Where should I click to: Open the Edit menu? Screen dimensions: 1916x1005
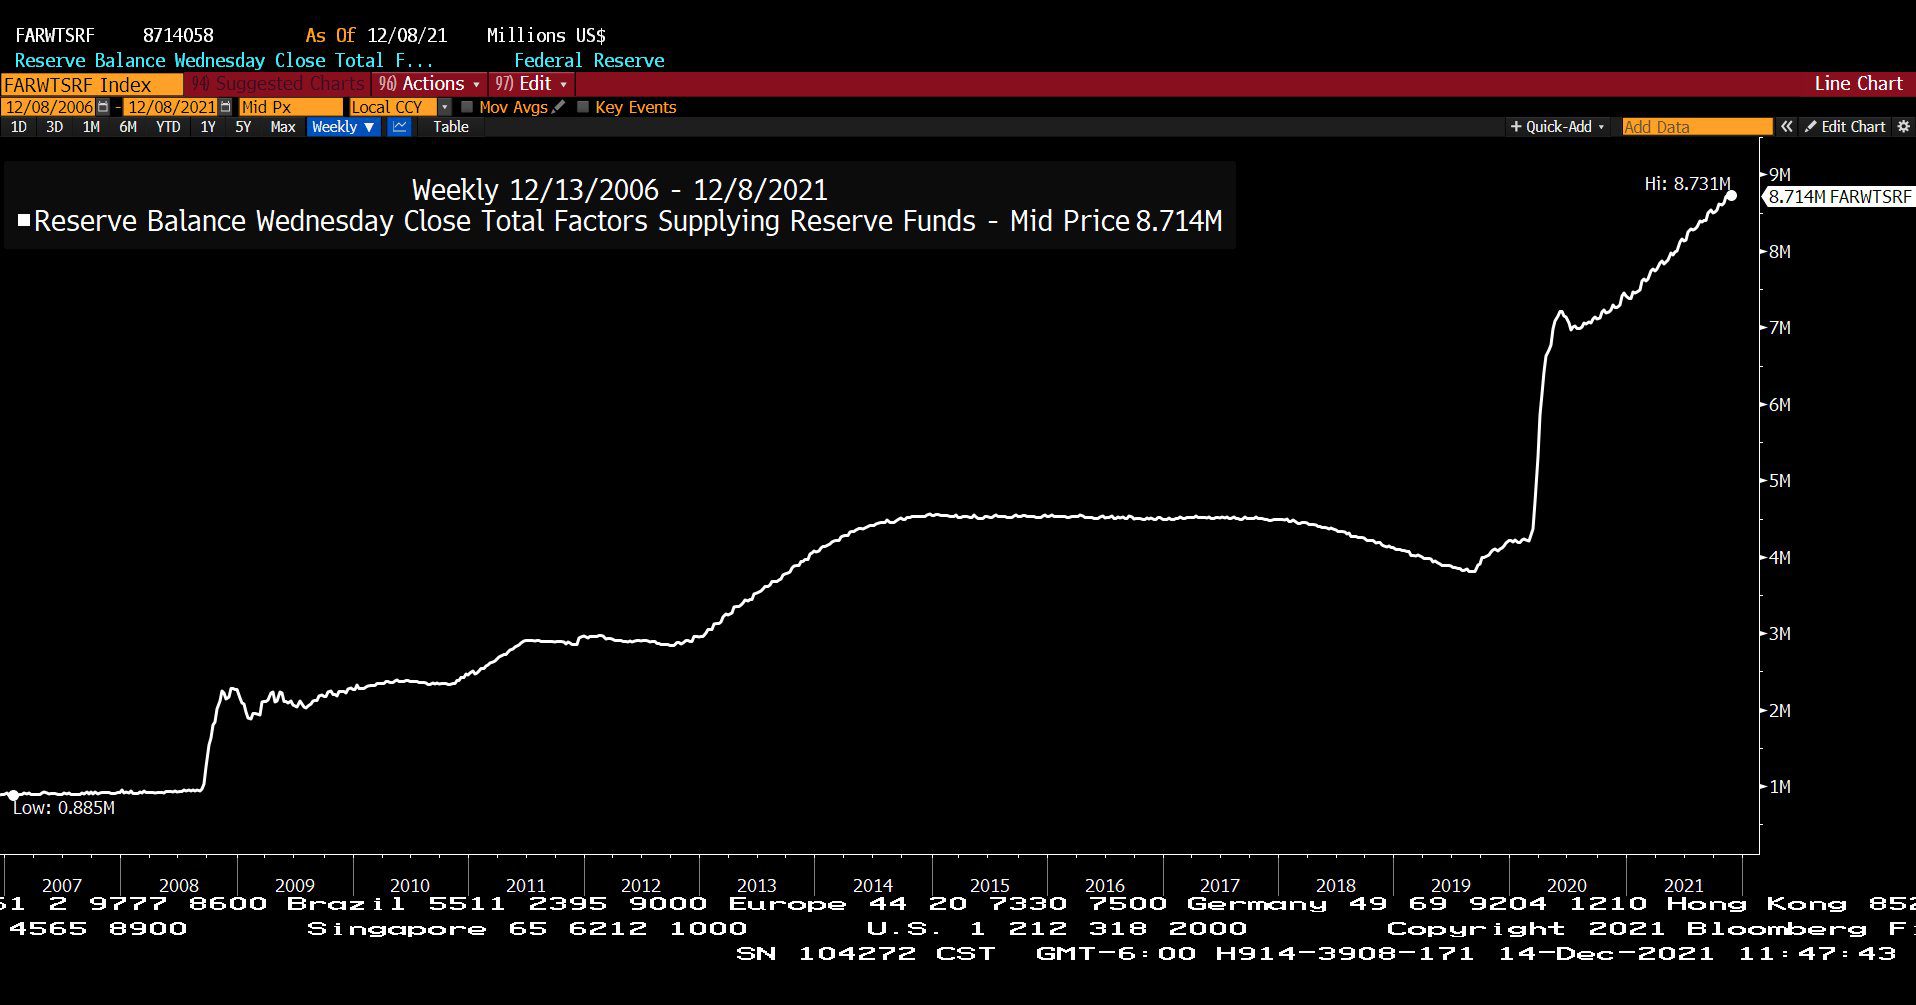532,84
